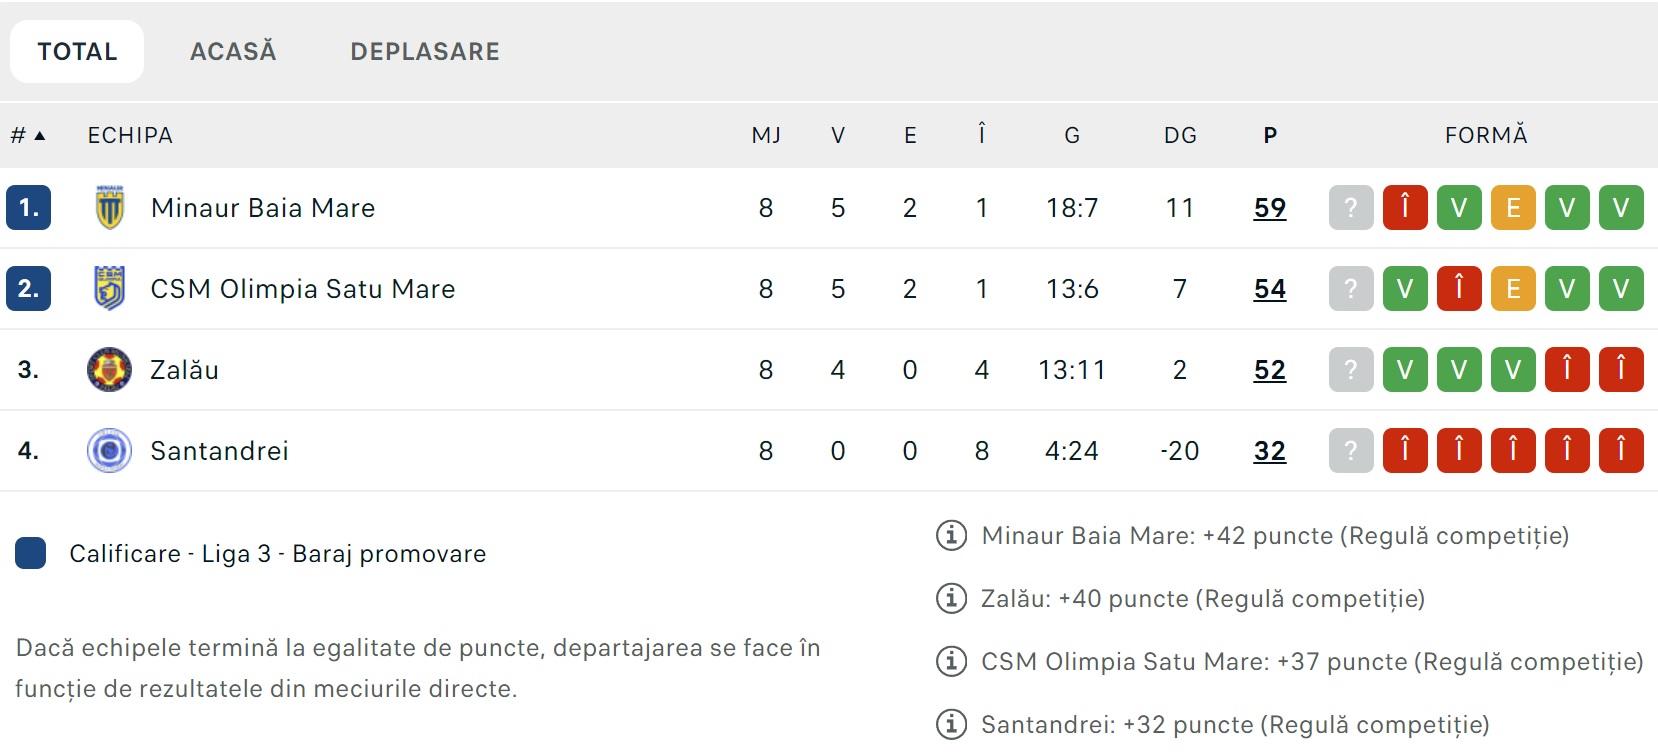Click Zalău's unknown upcoming match badge
The image size is (1658, 752).
(x=1351, y=370)
